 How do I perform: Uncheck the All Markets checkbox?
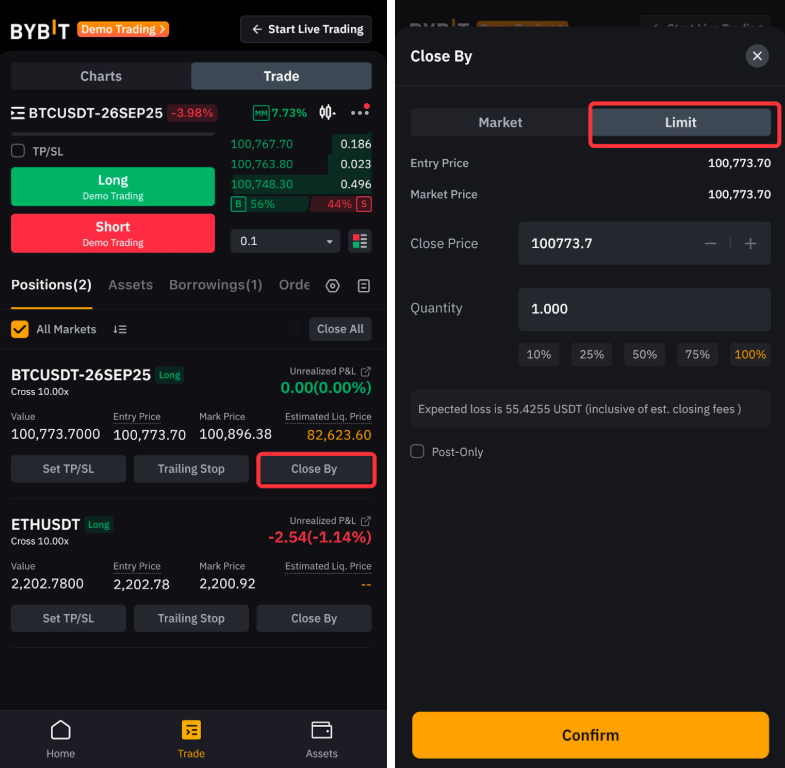pos(20,329)
